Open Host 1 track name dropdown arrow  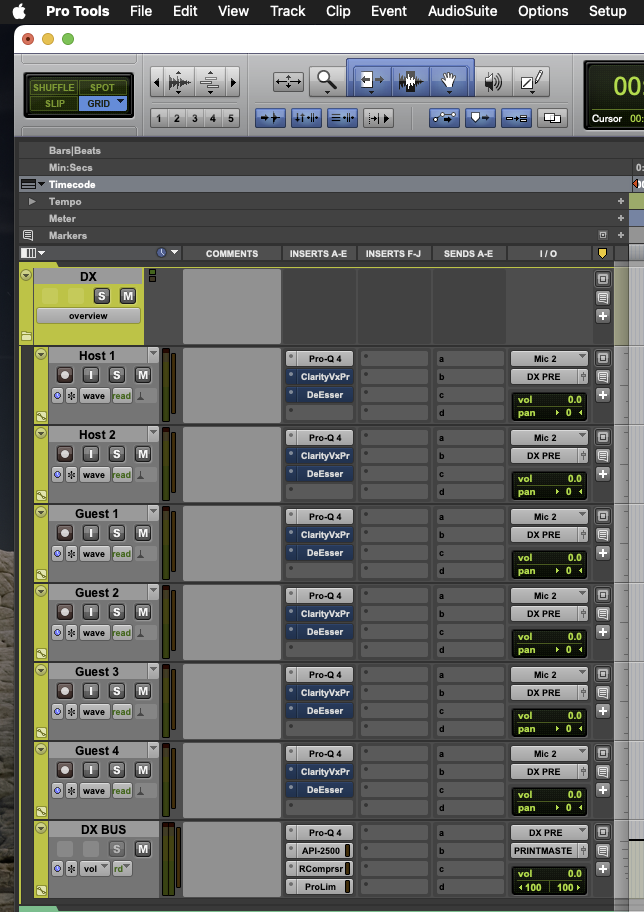click(153, 354)
